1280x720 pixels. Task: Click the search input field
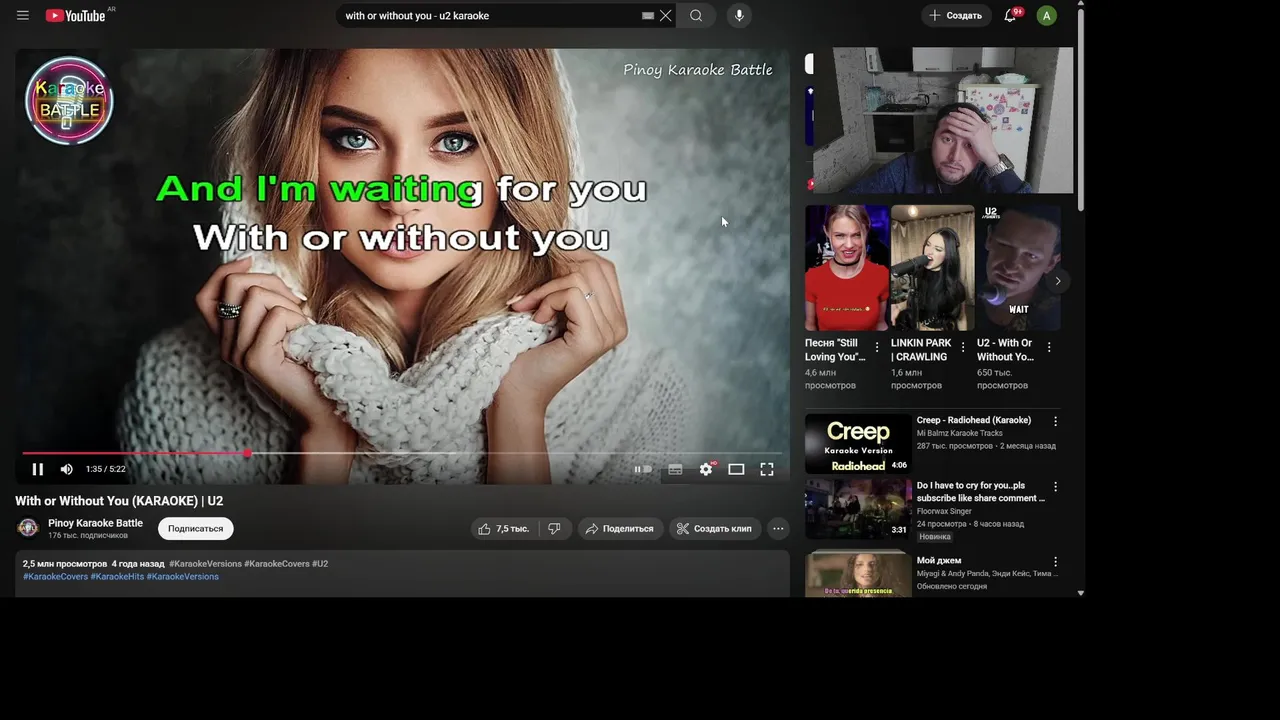point(490,15)
